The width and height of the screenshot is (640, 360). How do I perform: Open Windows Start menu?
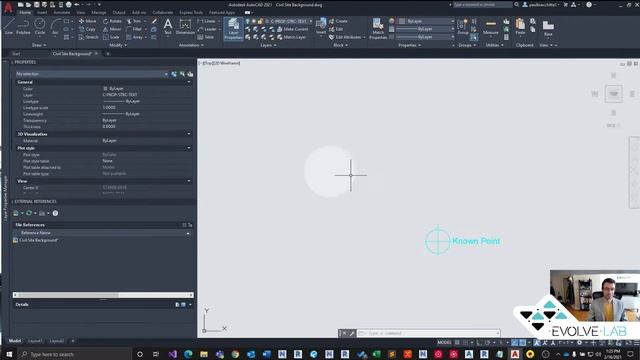click(9, 354)
